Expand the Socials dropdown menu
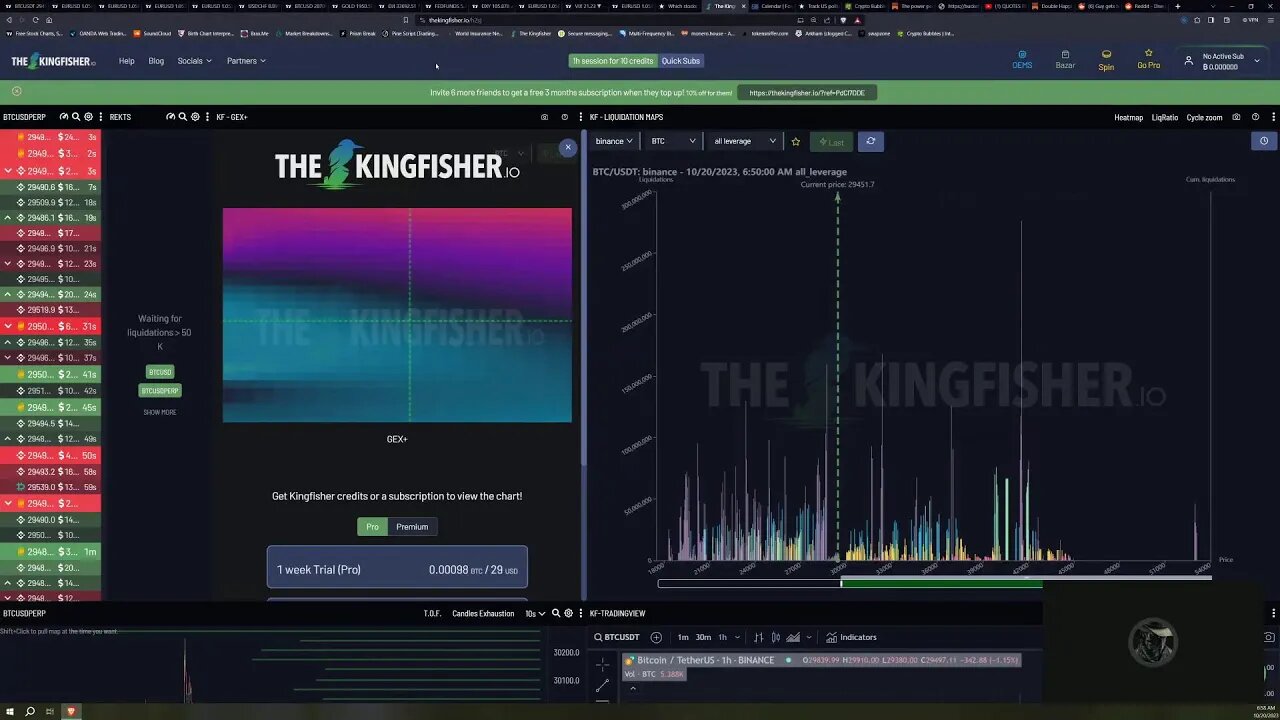This screenshot has height=720, width=1280. click(194, 61)
